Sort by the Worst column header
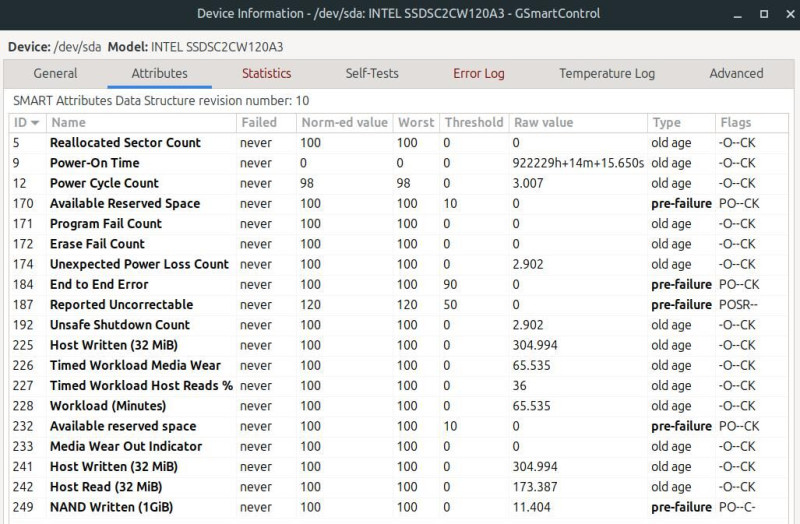The width and height of the screenshot is (800, 524). click(416, 122)
